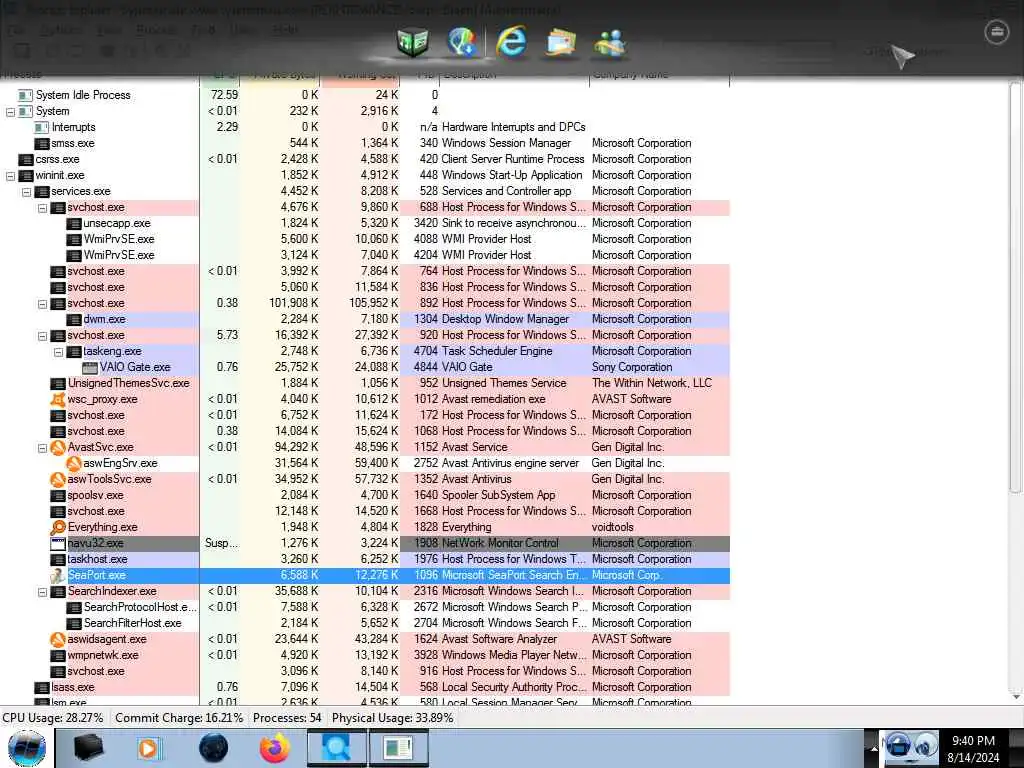Collapse the services.exe tree node

27,191
